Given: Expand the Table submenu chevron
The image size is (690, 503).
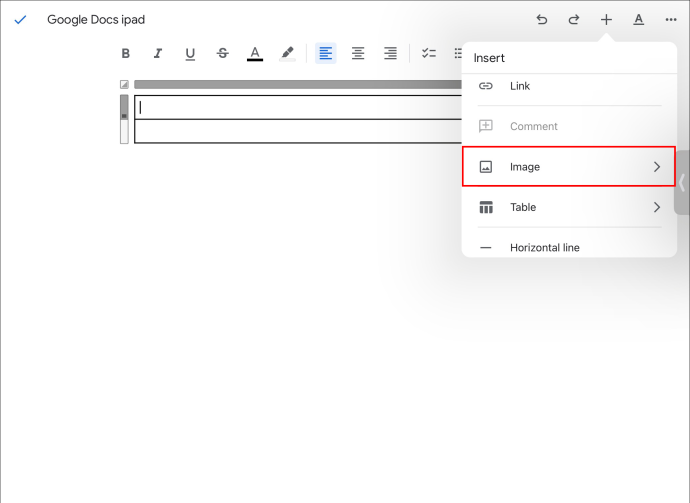Looking at the screenshot, I should coord(657,207).
